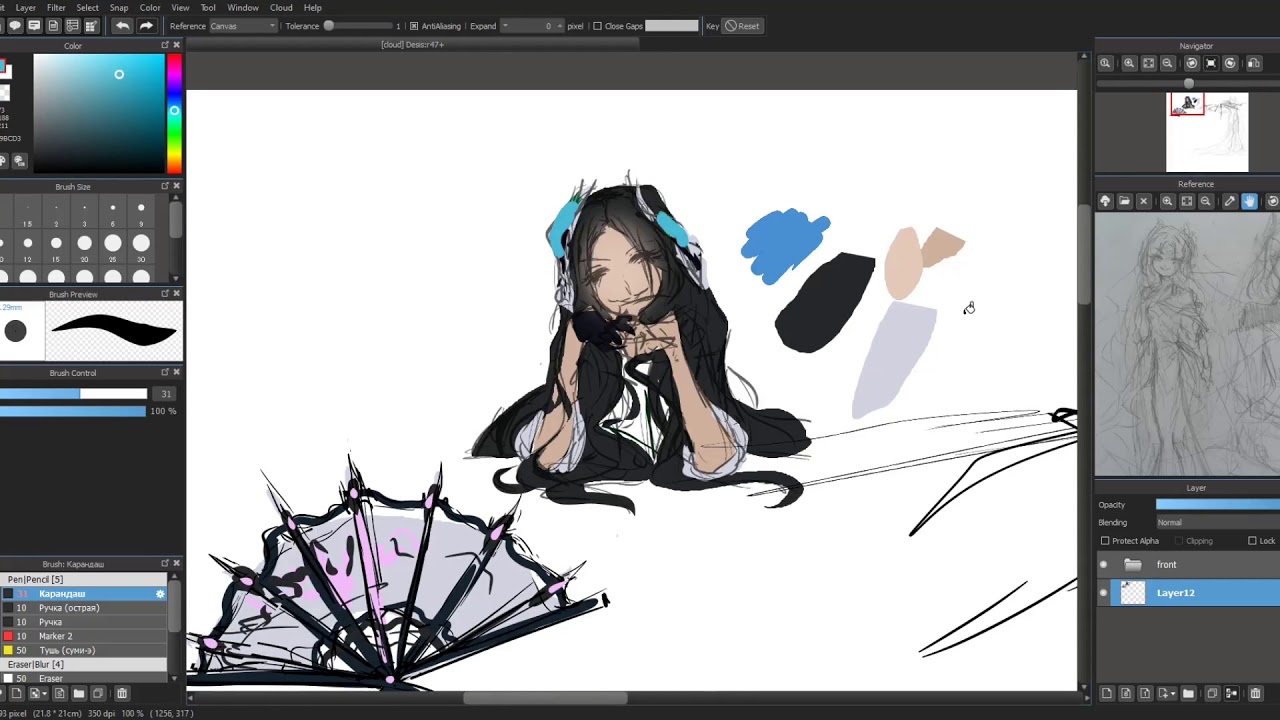Adjust the brush opacity 100% slider
This screenshot has height=720, width=1280.
[x=74, y=411]
